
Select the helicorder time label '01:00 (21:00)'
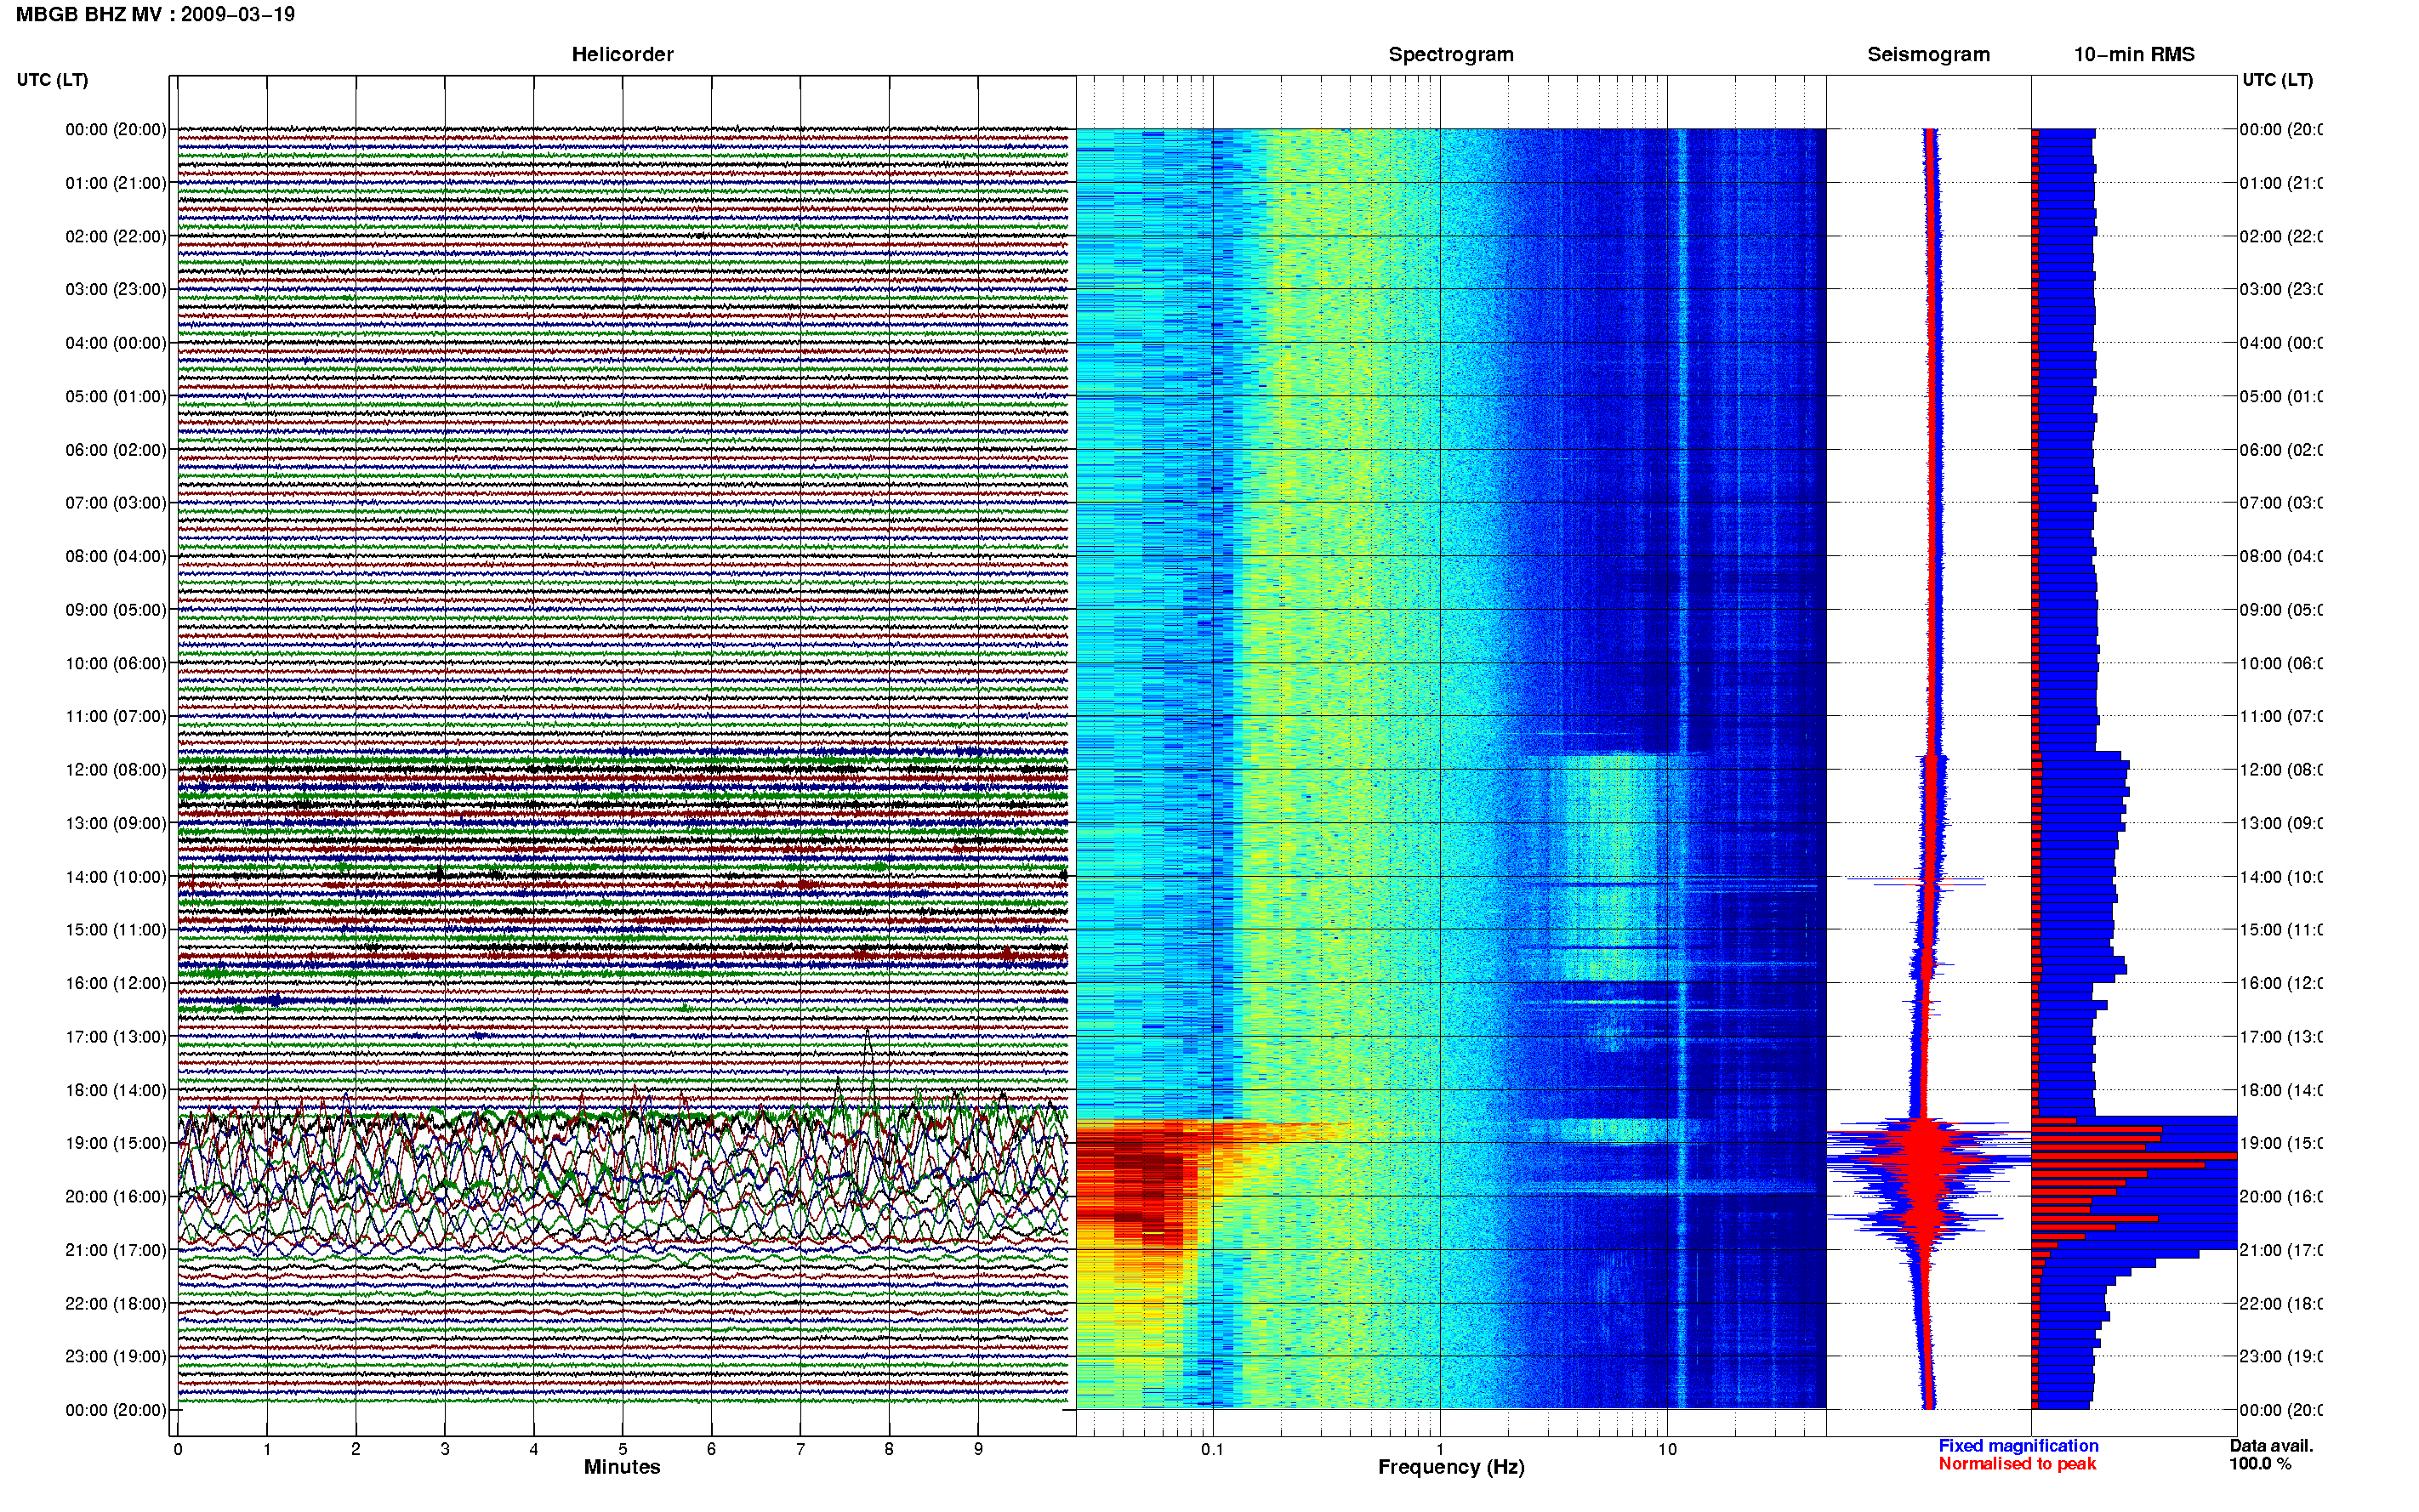116,183
